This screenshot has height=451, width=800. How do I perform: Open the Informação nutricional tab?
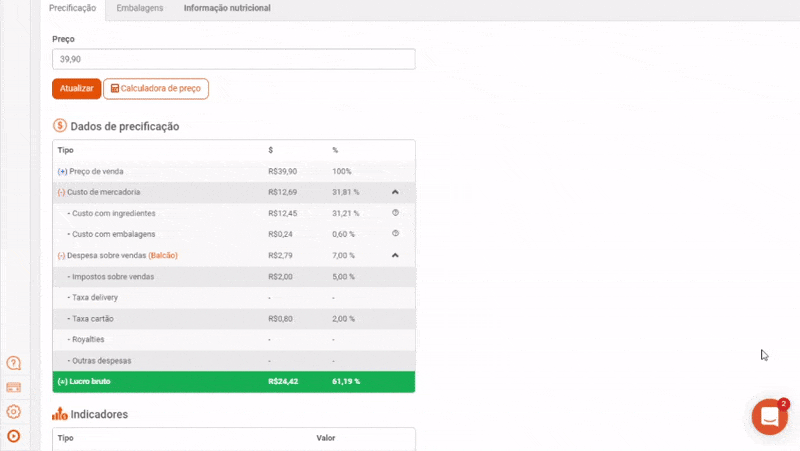click(227, 8)
